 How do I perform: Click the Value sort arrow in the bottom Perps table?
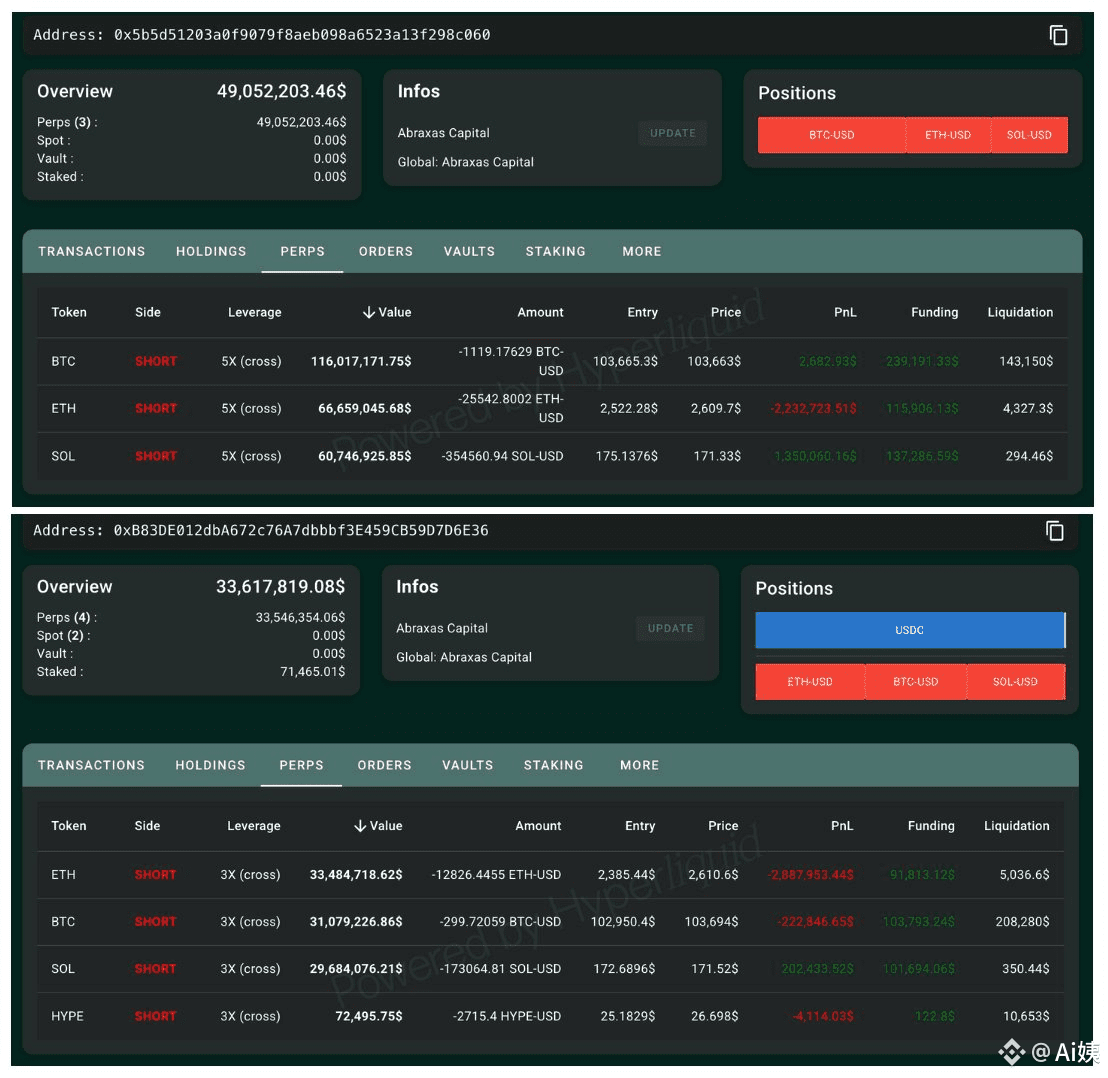(359, 826)
